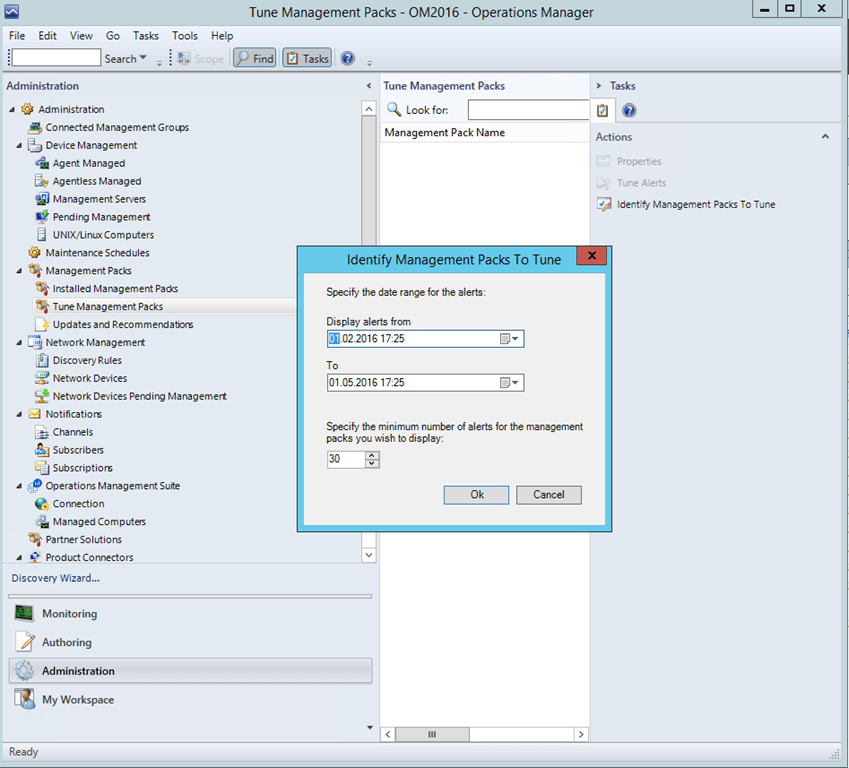The height and width of the screenshot is (768, 849).
Task: Click the Tasks pane clipboard icon
Action: (602, 110)
